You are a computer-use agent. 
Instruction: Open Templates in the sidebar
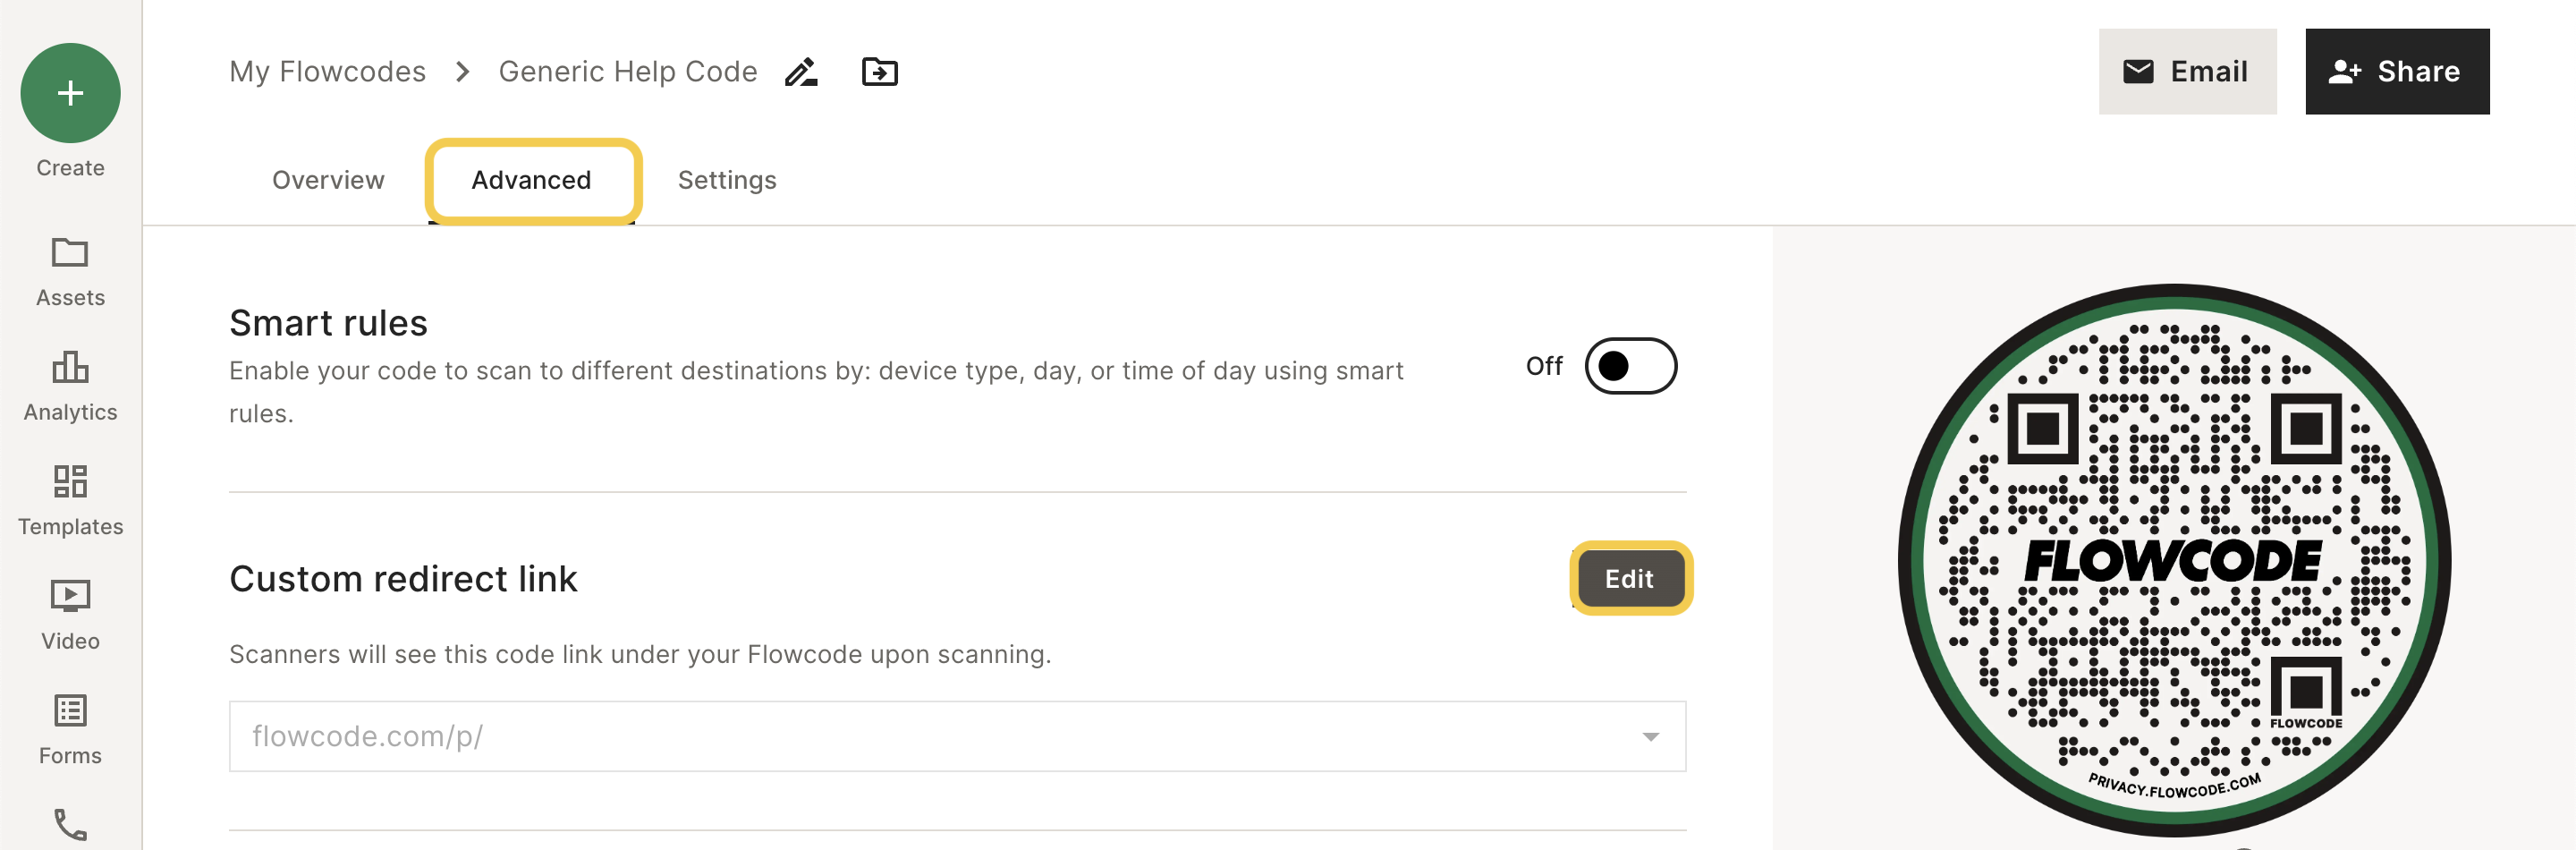click(70, 501)
